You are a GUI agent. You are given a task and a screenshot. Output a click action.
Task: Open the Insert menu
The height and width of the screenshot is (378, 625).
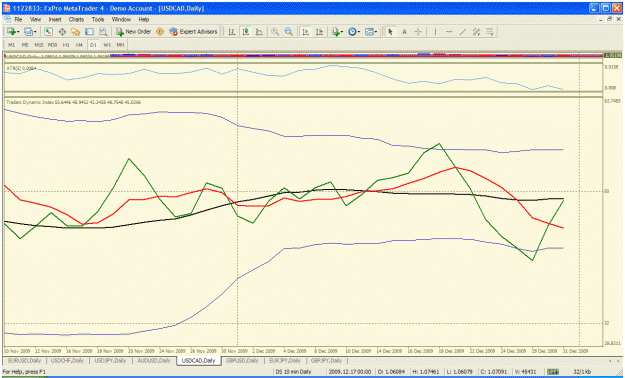click(x=55, y=19)
